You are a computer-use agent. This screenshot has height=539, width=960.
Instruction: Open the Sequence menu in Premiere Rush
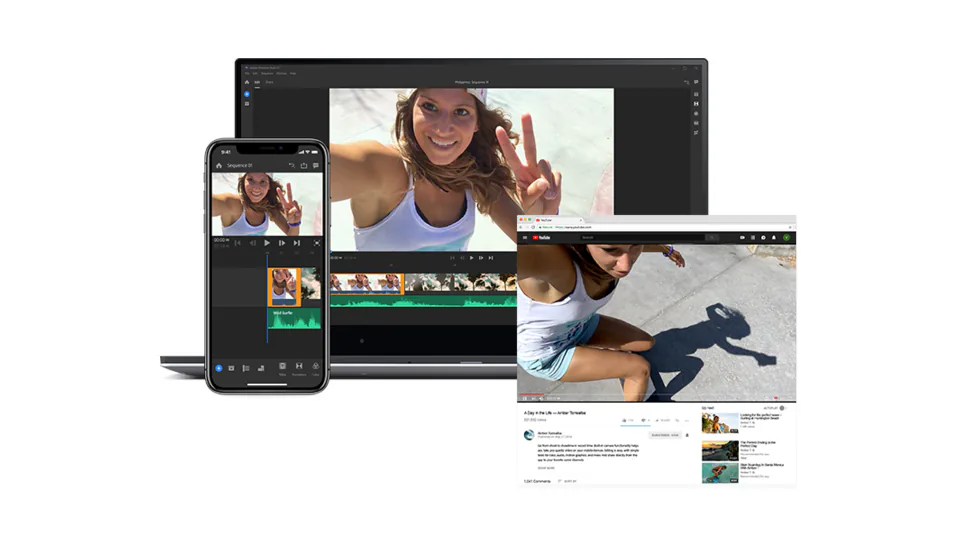(x=267, y=74)
